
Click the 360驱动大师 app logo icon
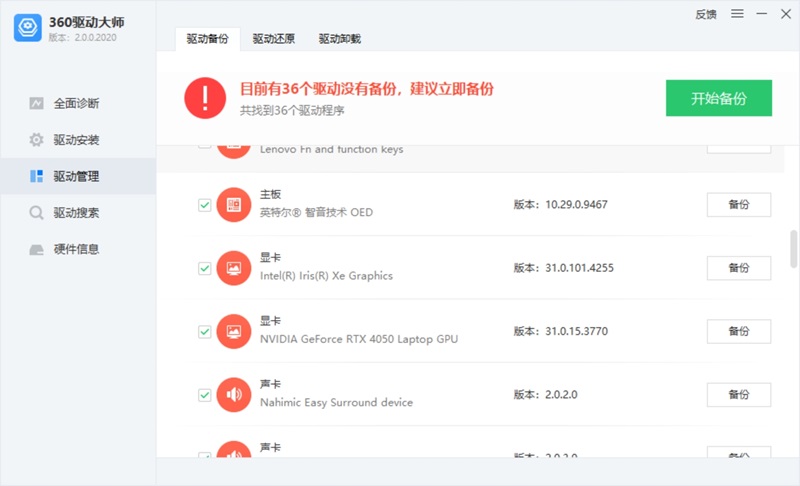pos(28,27)
